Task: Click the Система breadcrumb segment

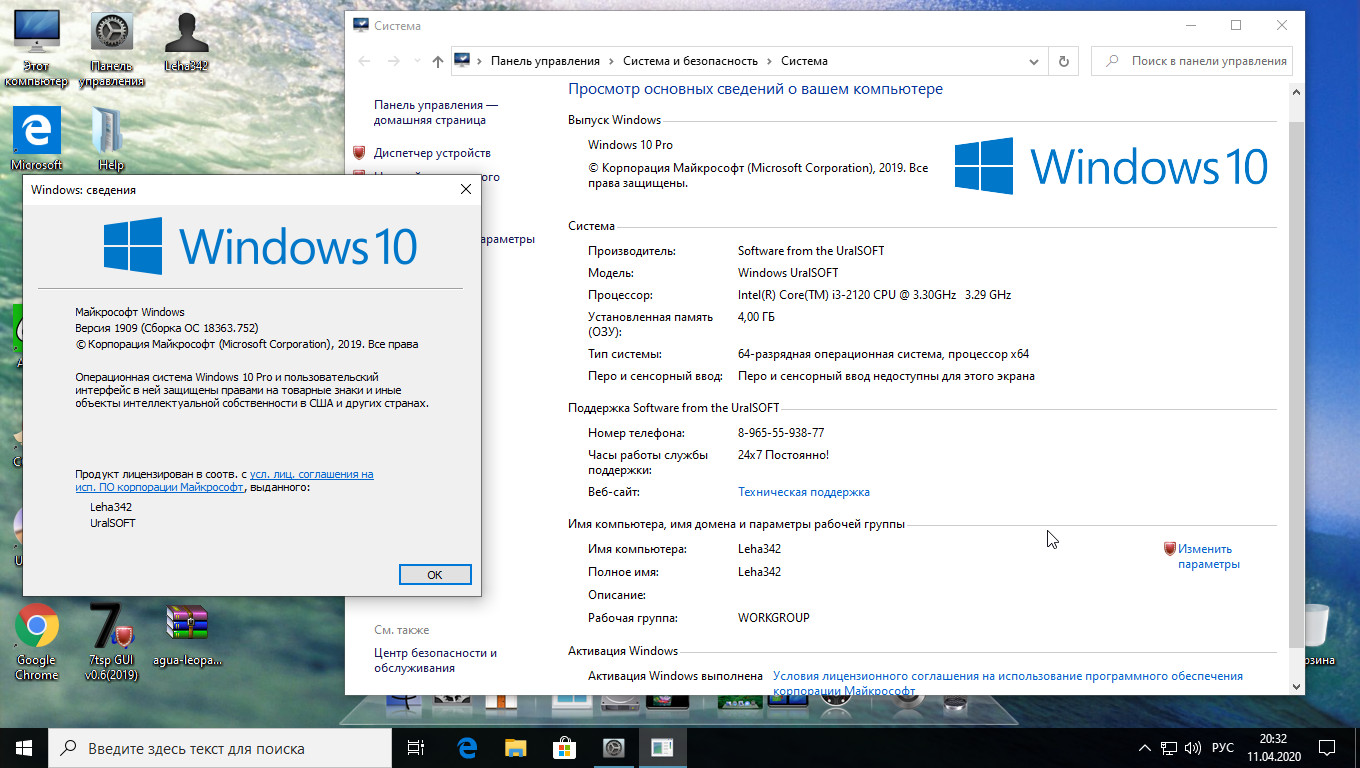Action: tap(804, 61)
